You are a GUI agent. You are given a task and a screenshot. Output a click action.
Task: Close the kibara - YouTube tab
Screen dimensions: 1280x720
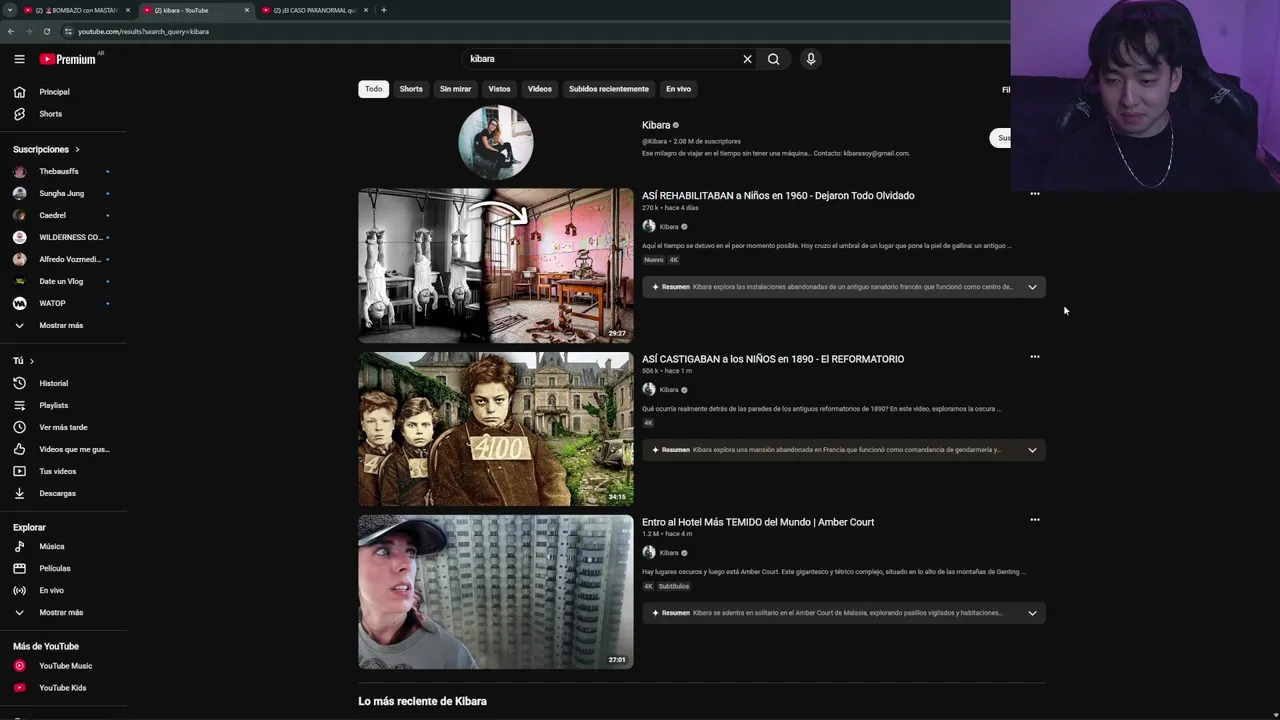pyautogui.click(x=247, y=10)
